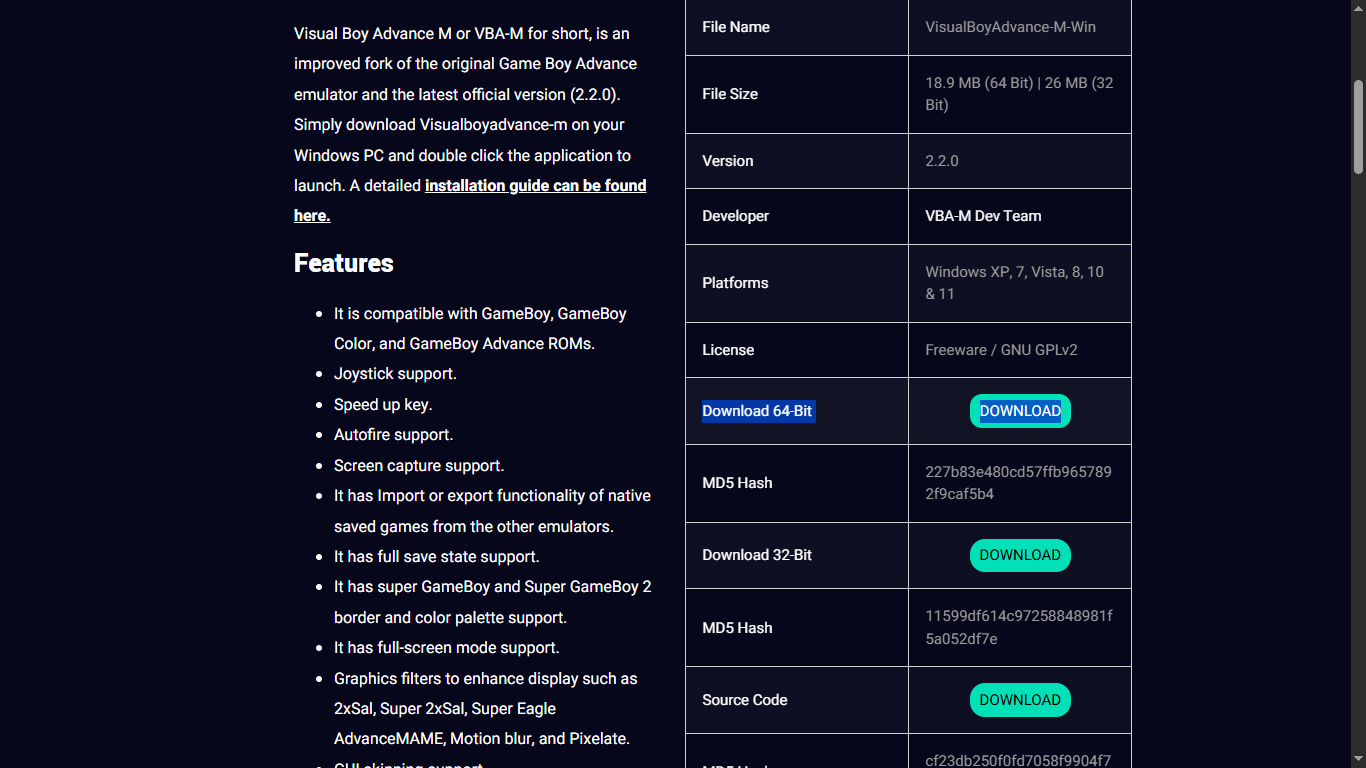Click the 'VBA-M Dev Team' developer cell
The width and height of the screenshot is (1366, 768).
coord(983,216)
